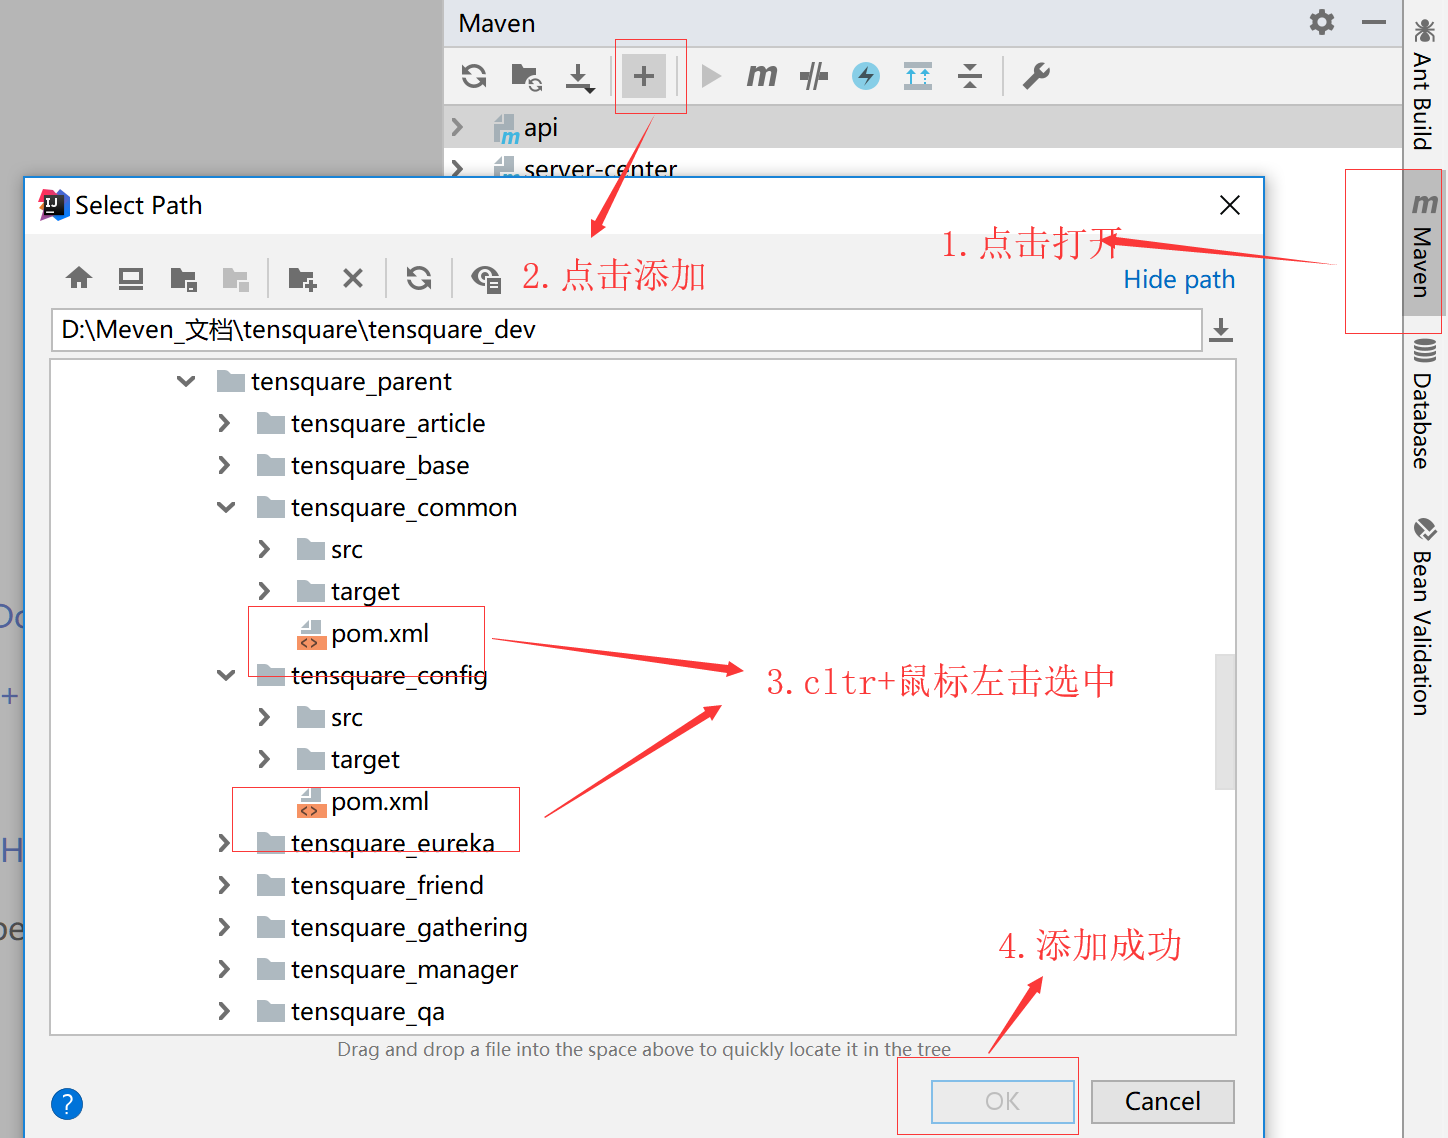Select tensquare_common folder
Screen dimensions: 1448x1138
pyautogui.click(x=387, y=507)
